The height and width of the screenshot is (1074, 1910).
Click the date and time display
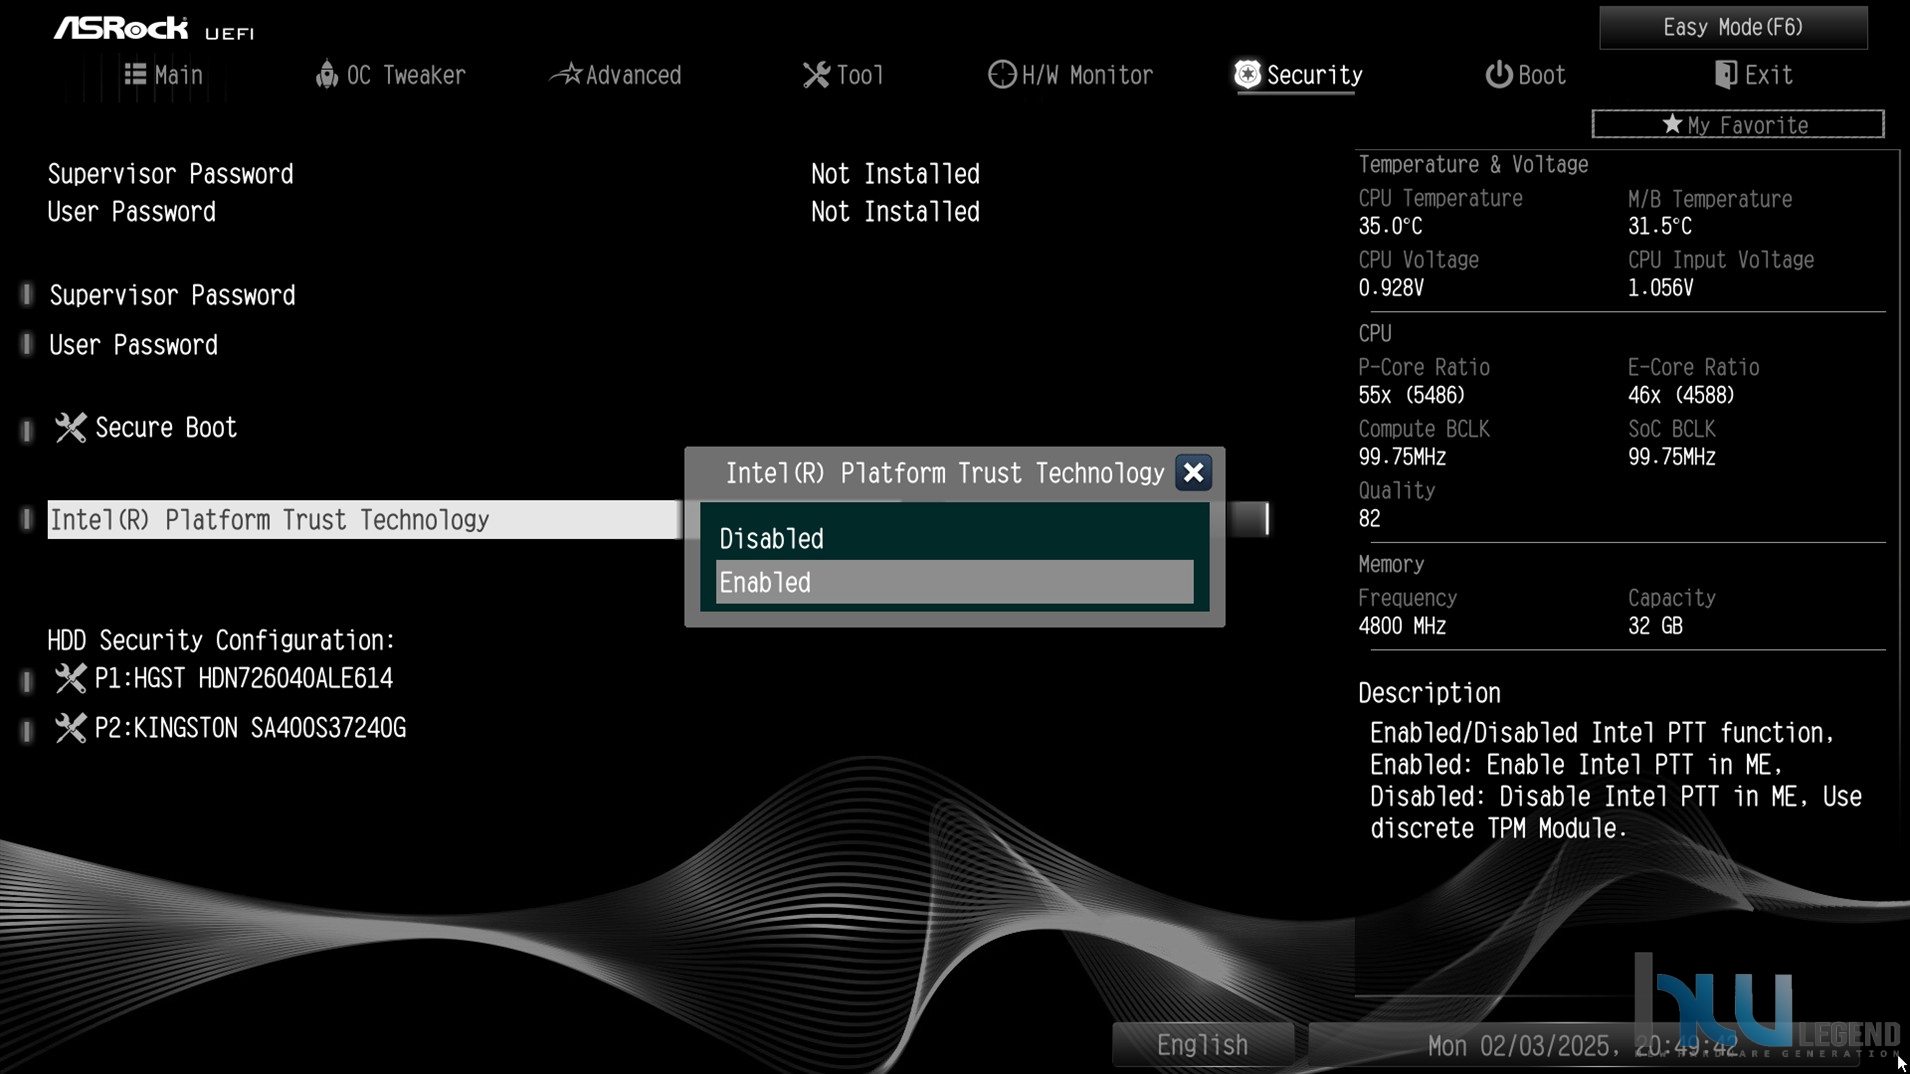click(x=1583, y=1046)
